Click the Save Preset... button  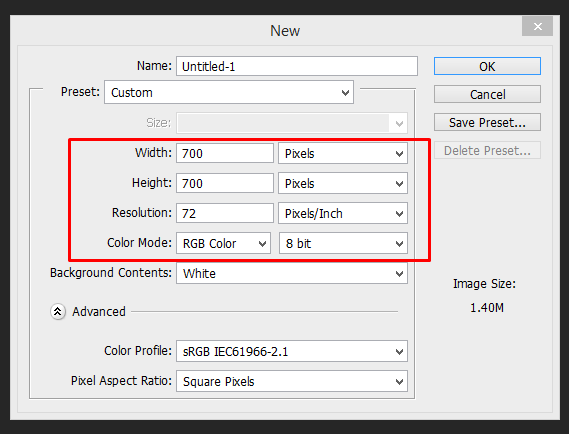pos(487,122)
